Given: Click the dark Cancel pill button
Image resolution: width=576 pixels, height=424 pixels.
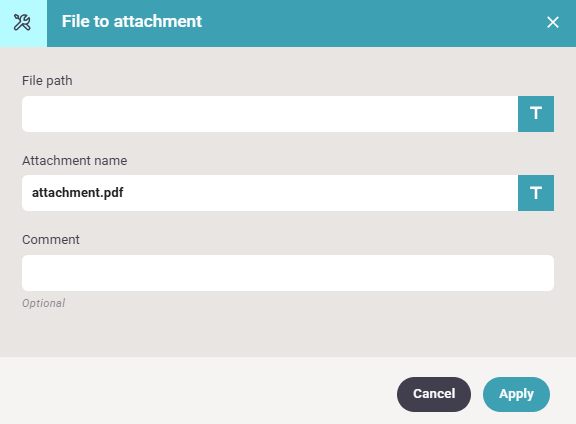Looking at the screenshot, I should 434,394.
